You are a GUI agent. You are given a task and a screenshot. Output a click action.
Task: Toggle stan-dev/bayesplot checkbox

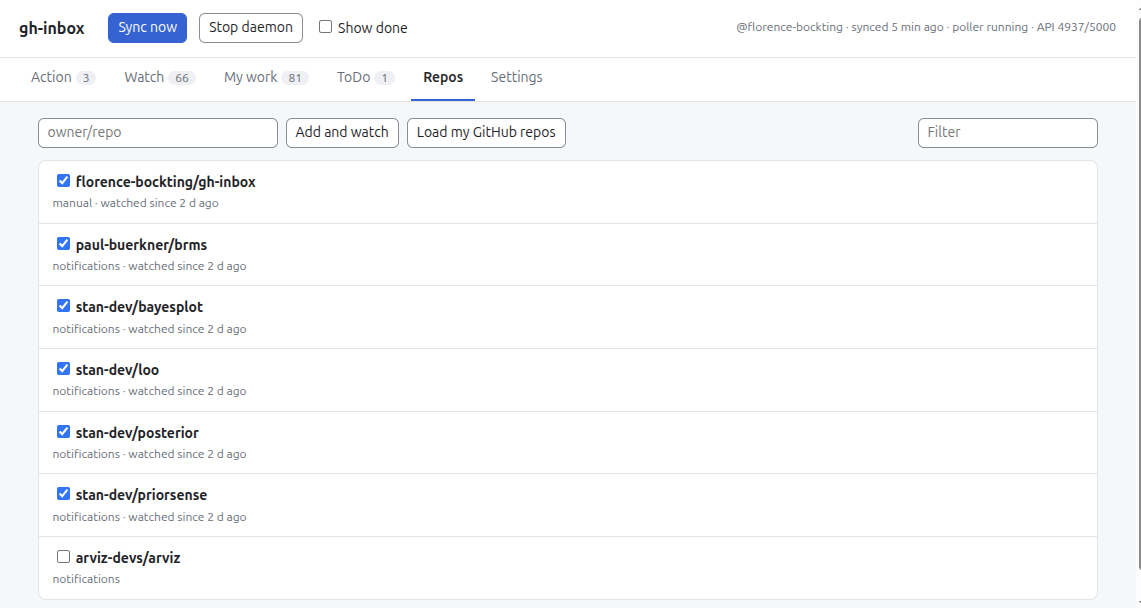tap(63, 305)
